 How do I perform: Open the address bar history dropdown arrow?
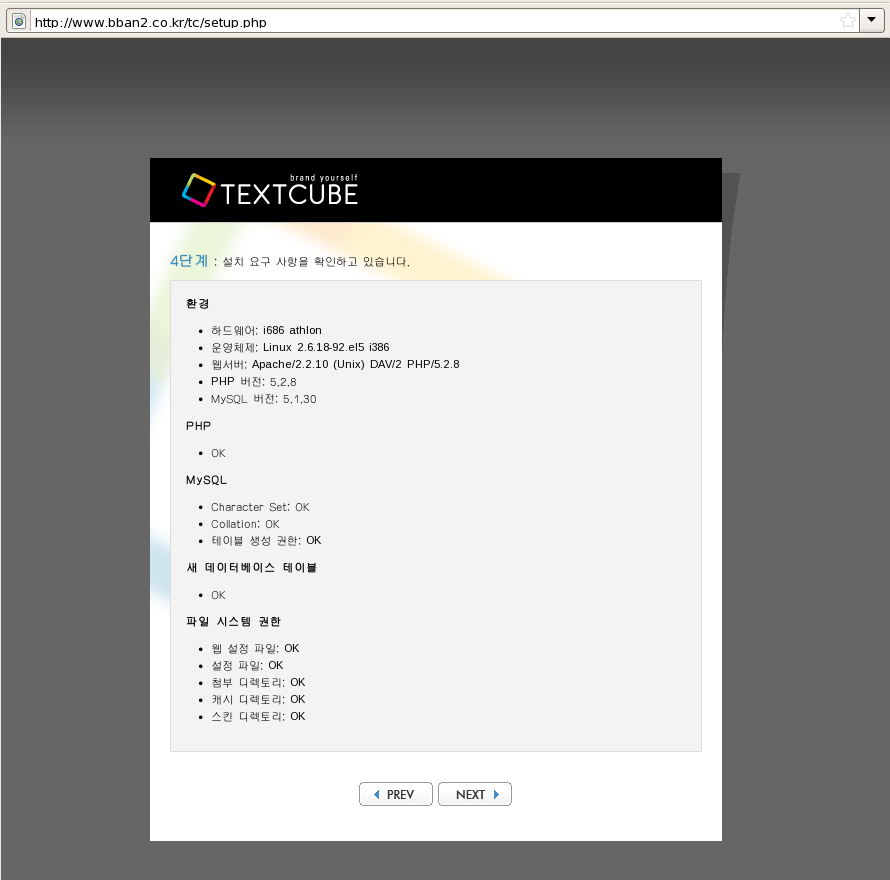point(871,20)
